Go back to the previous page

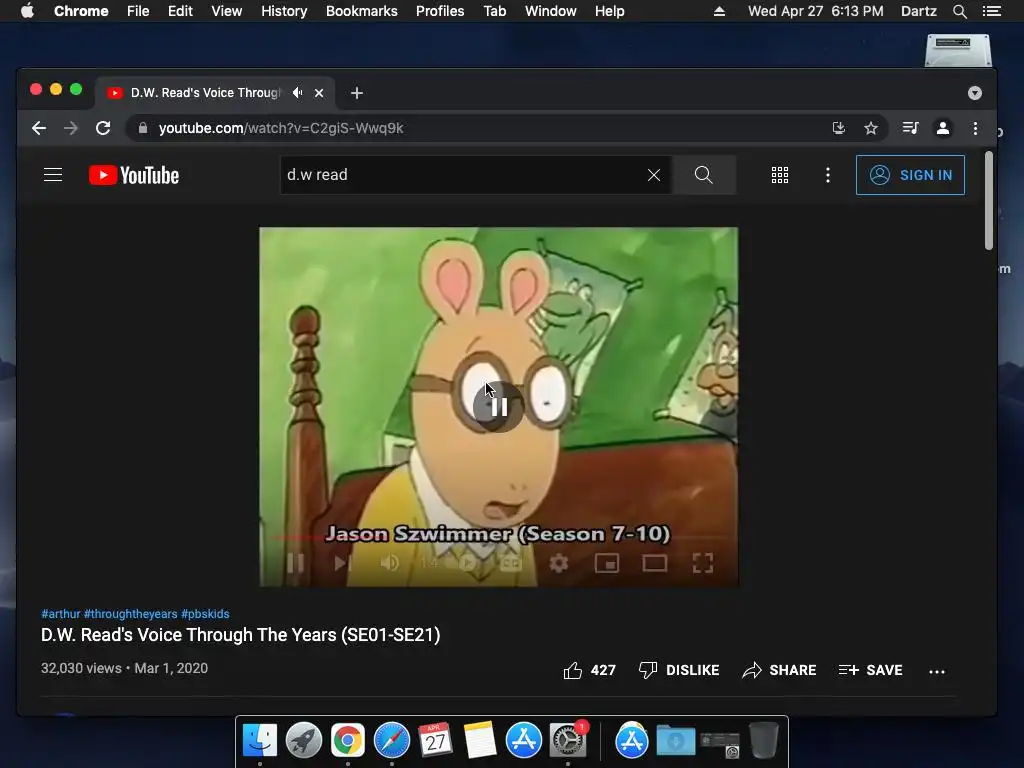click(x=39, y=128)
